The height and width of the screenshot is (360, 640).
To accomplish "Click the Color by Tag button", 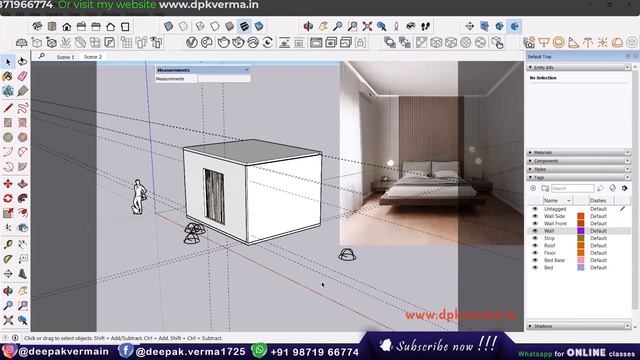I will point(612,188).
